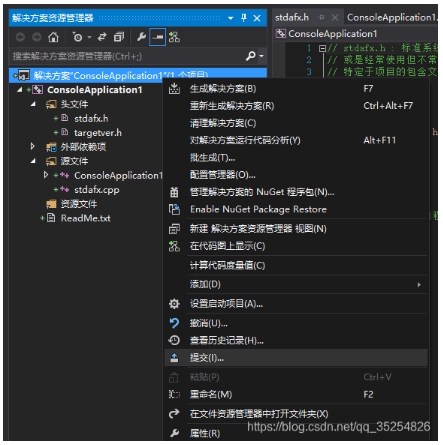This screenshot has height=445, width=443.
Task: Collapse the ConsoleApplication1 project node
Action: coord(20,90)
